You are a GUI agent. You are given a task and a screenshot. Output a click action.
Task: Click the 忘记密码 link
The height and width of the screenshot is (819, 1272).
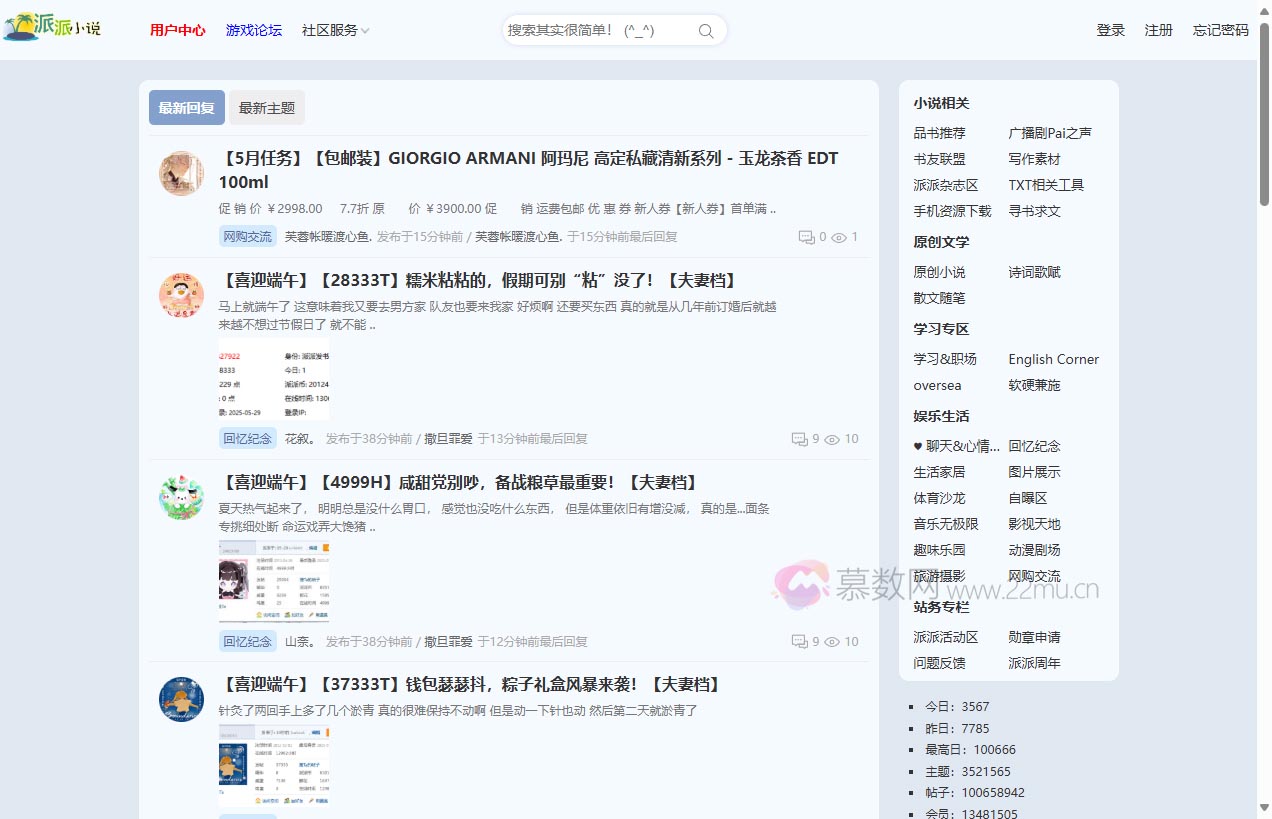click(x=1220, y=30)
